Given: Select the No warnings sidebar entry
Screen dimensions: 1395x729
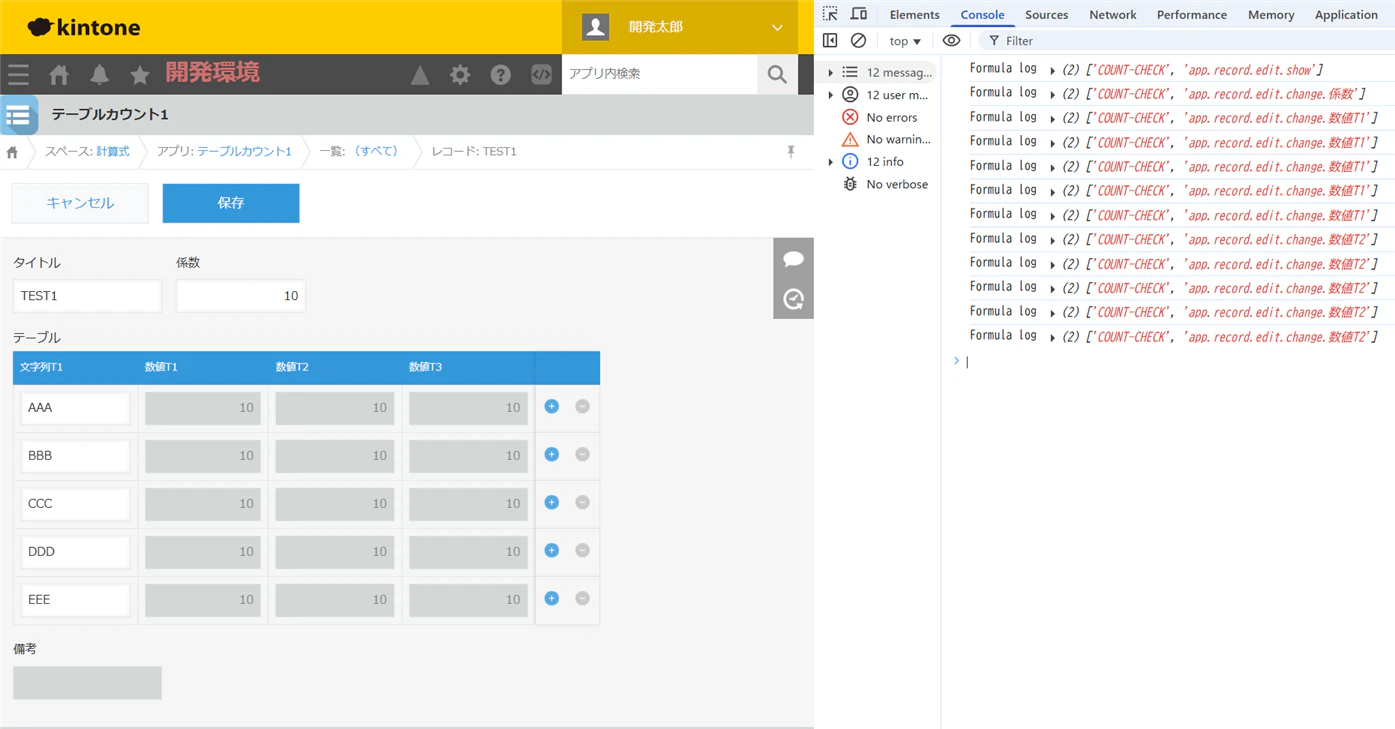Looking at the screenshot, I should (886, 140).
